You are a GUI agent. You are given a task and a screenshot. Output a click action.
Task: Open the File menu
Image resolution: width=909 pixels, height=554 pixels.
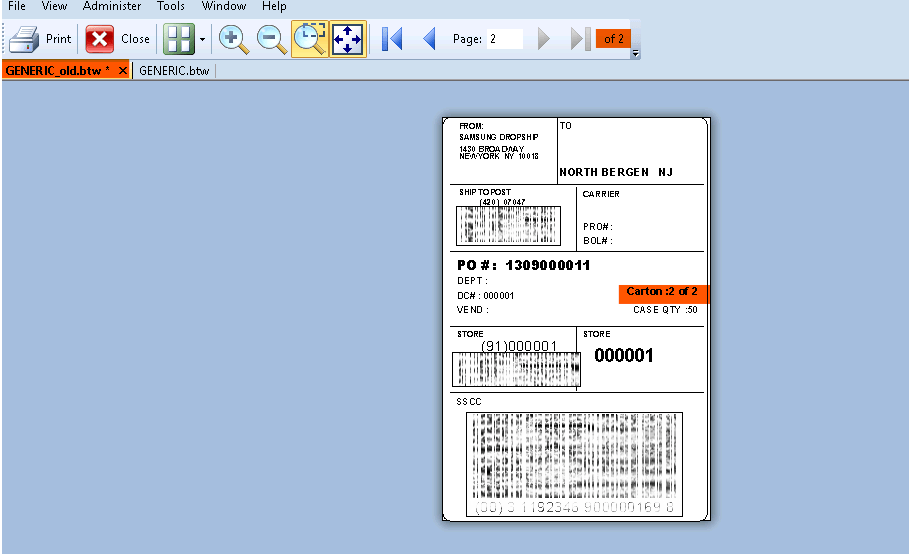point(17,6)
